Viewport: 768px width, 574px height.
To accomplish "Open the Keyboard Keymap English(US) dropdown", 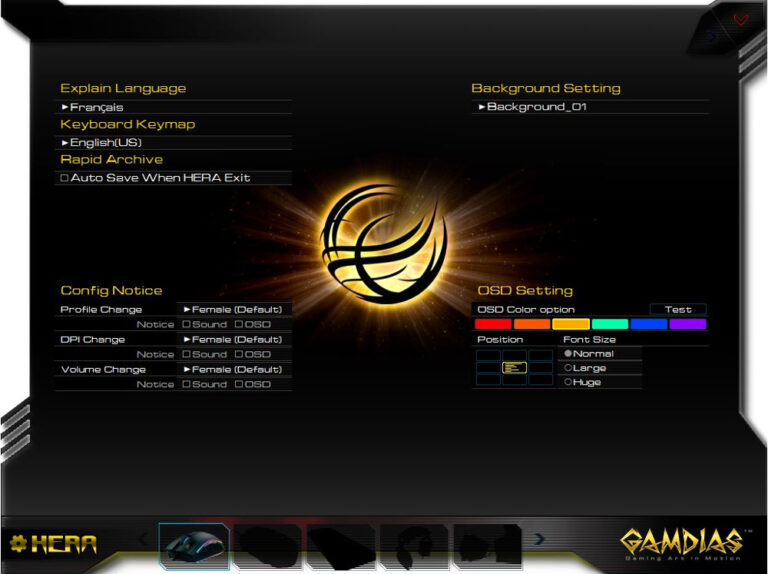I will coord(175,143).
